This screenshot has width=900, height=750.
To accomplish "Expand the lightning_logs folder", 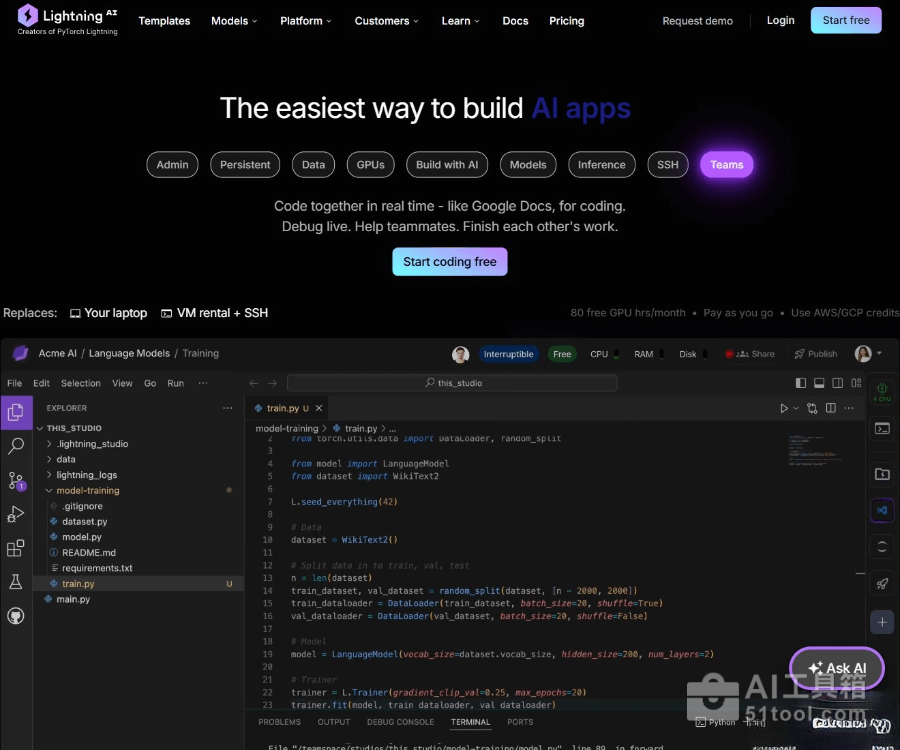I will tap(86, 475).
